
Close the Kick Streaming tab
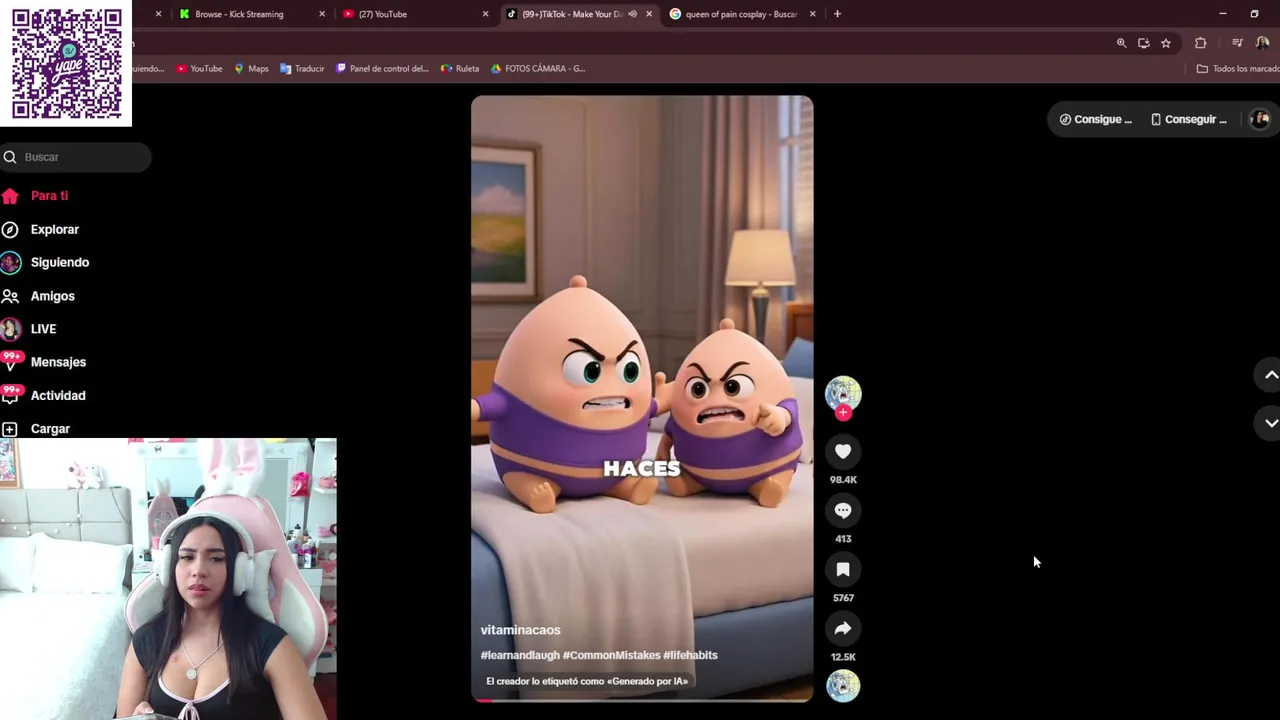(x=322, y=14)
